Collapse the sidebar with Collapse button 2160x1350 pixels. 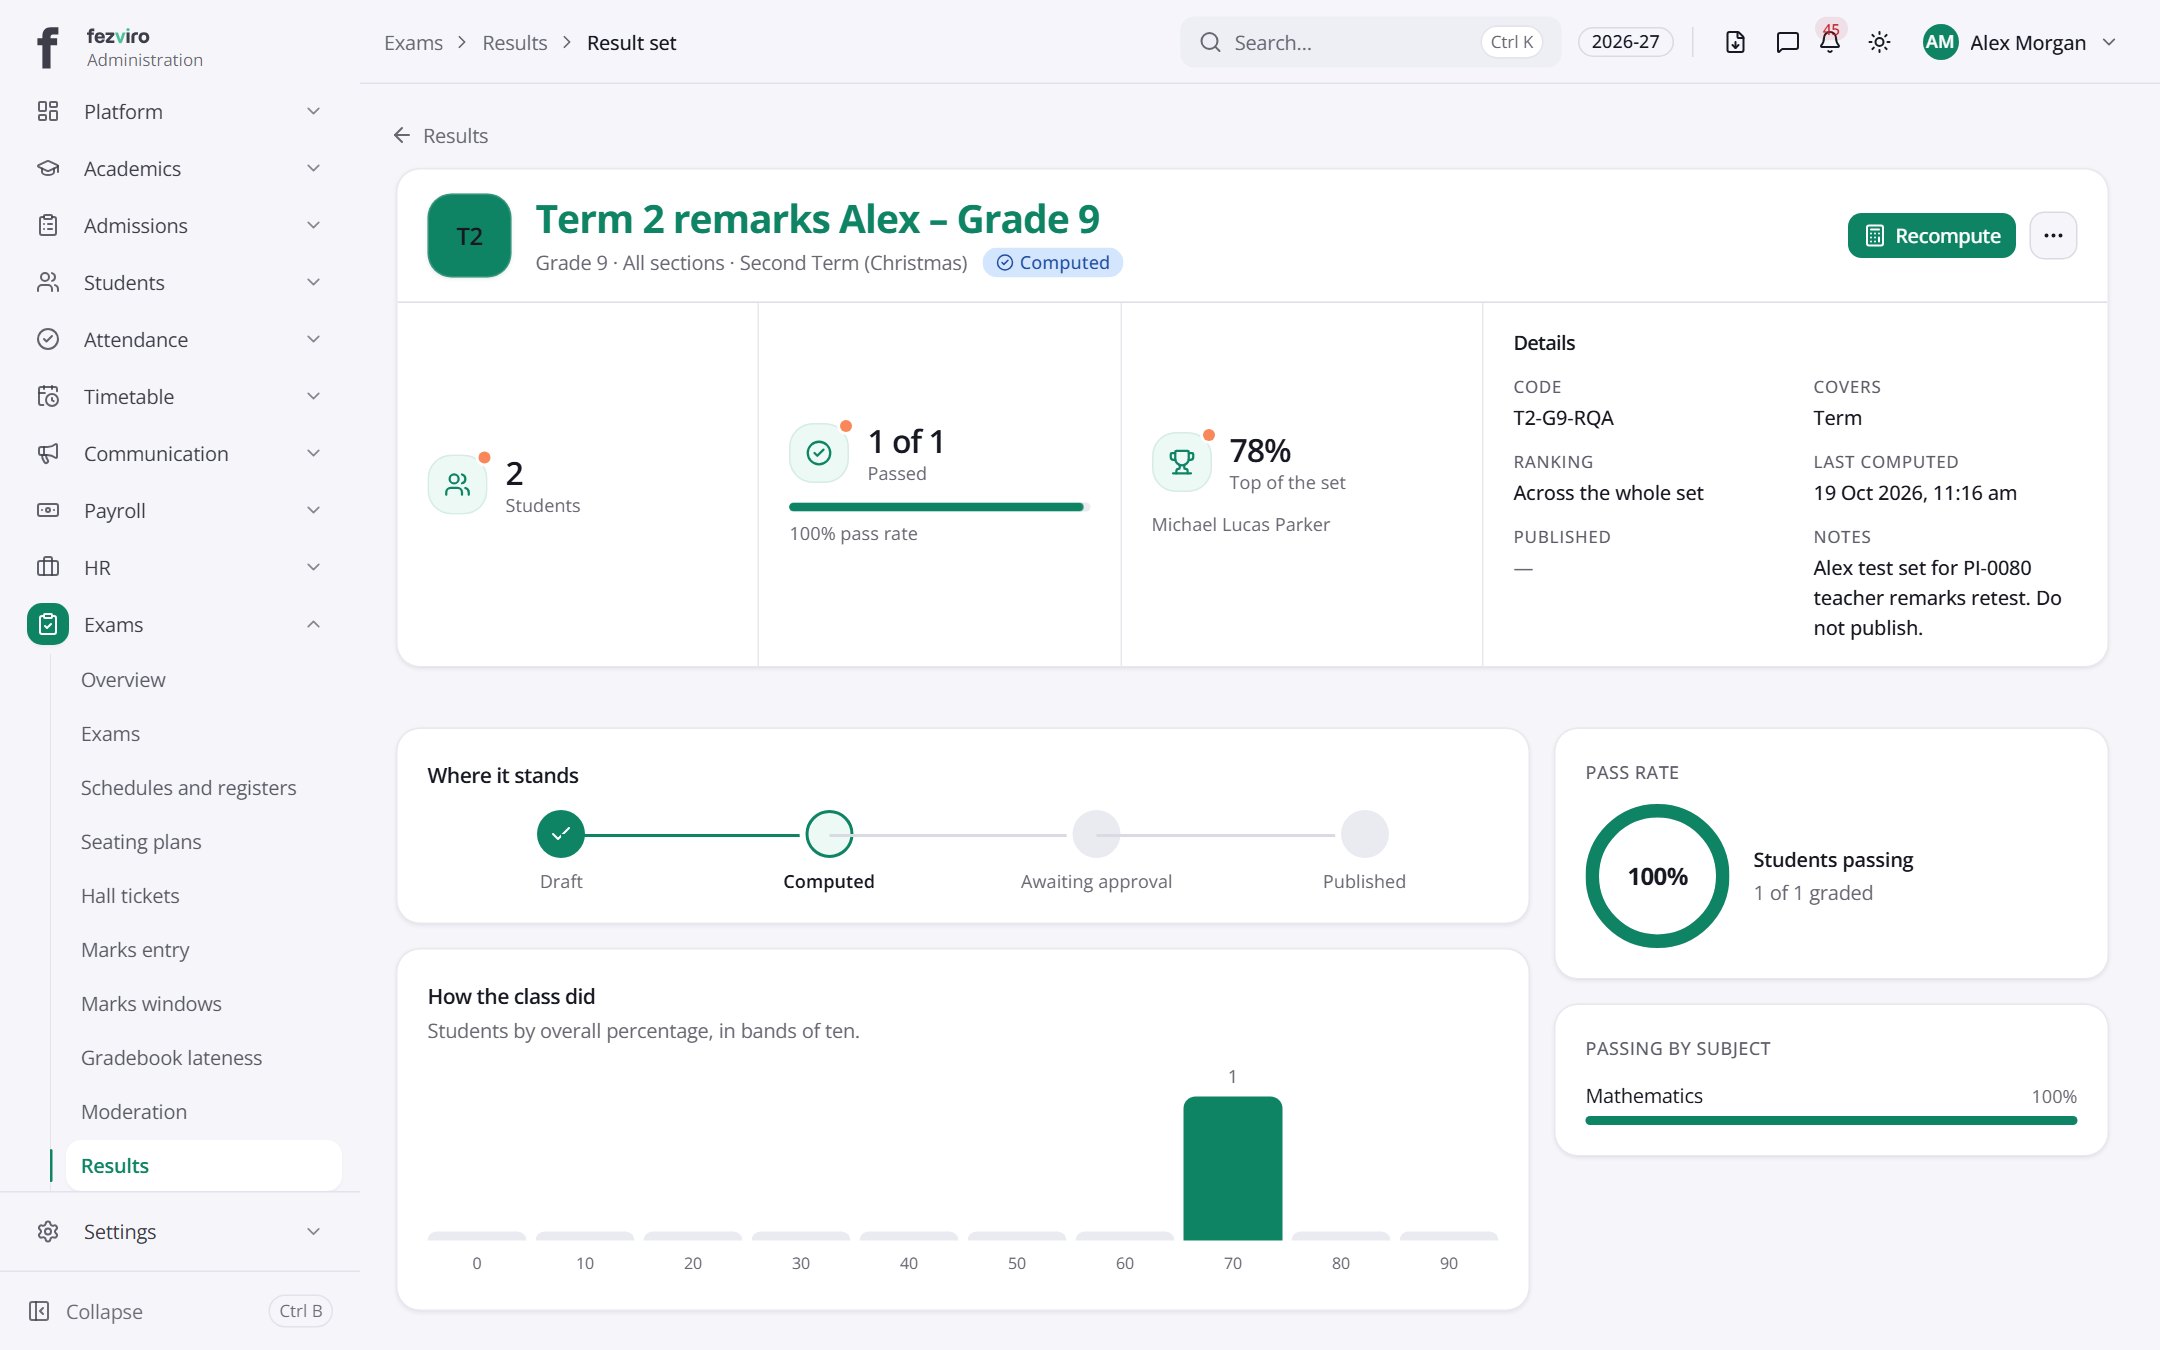[180, 1311]
